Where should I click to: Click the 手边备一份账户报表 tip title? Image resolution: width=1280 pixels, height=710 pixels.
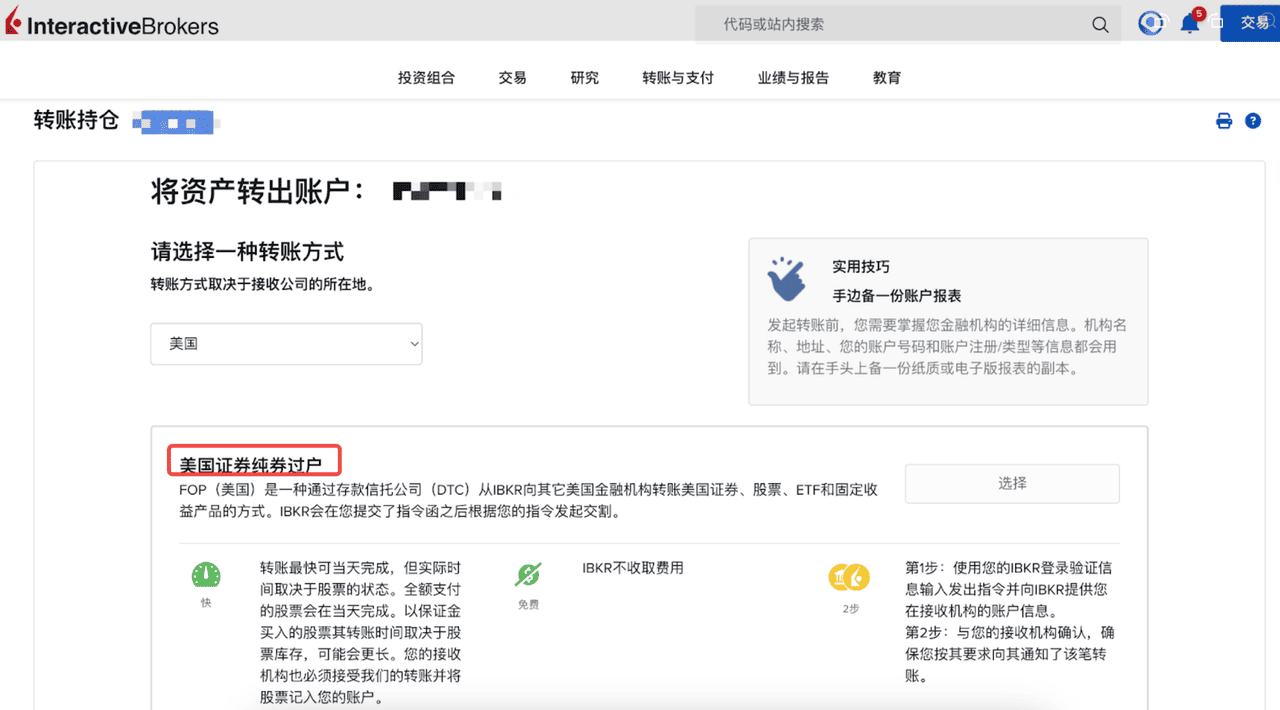point(897,295)
